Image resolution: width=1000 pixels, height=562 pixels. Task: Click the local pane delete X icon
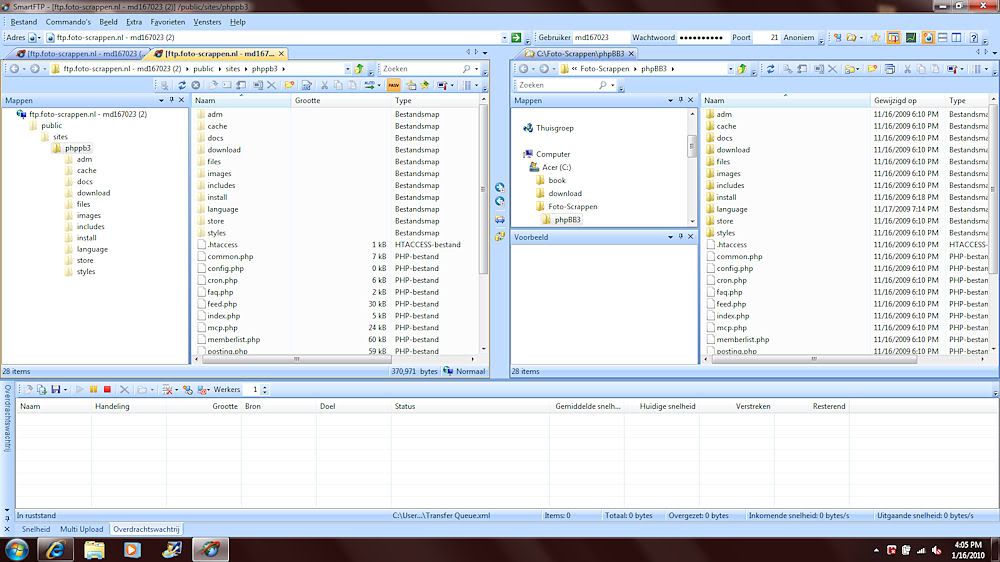832,69
